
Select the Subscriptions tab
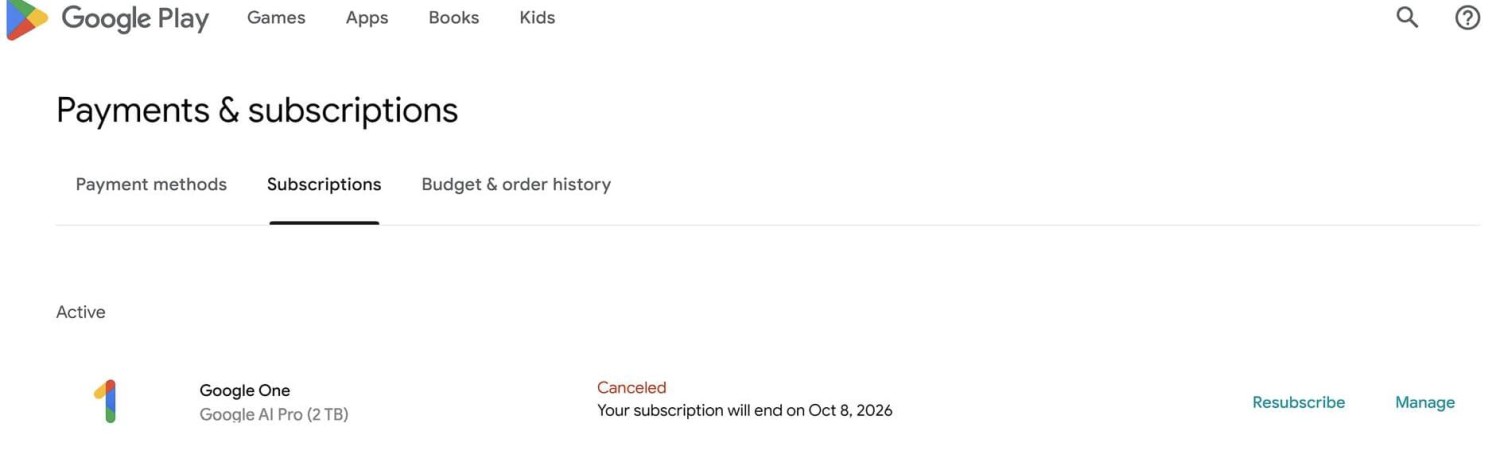(324, 184)
